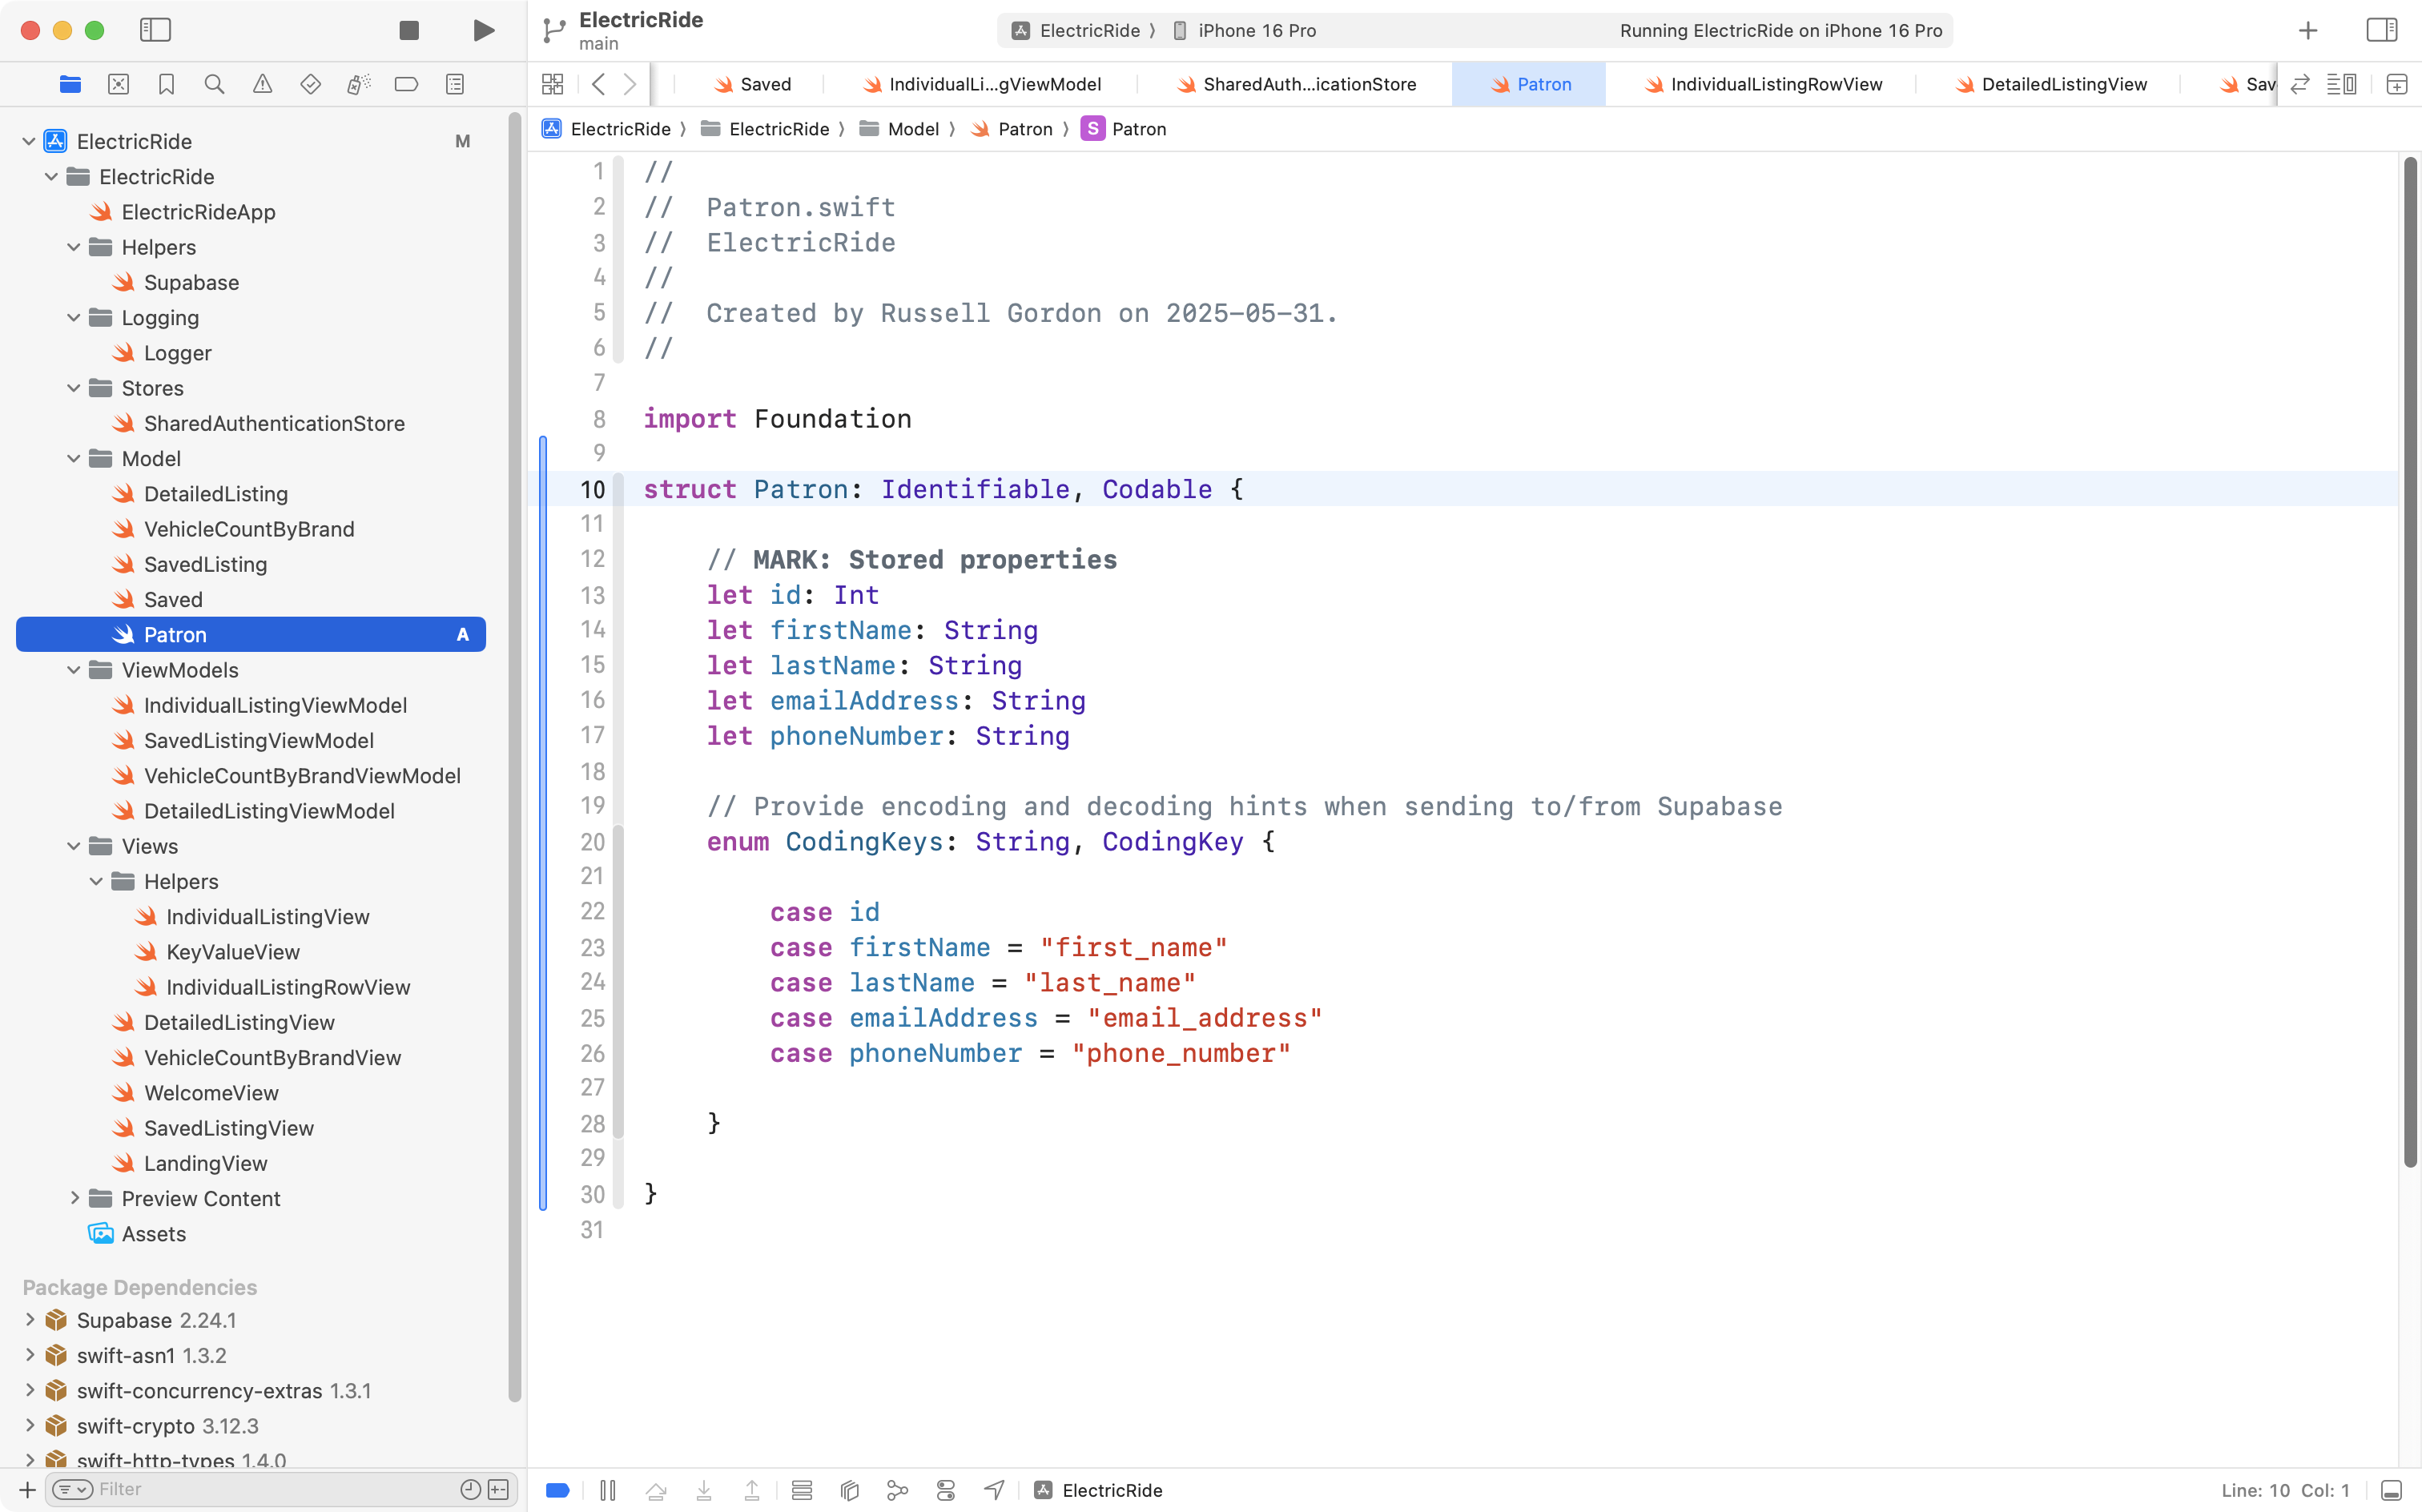Image resolution: width=2422 pixels, height=1512 pixels.
Task: Select iPhone 16 Pro run destination
Action: click(x=1256, y=30)
